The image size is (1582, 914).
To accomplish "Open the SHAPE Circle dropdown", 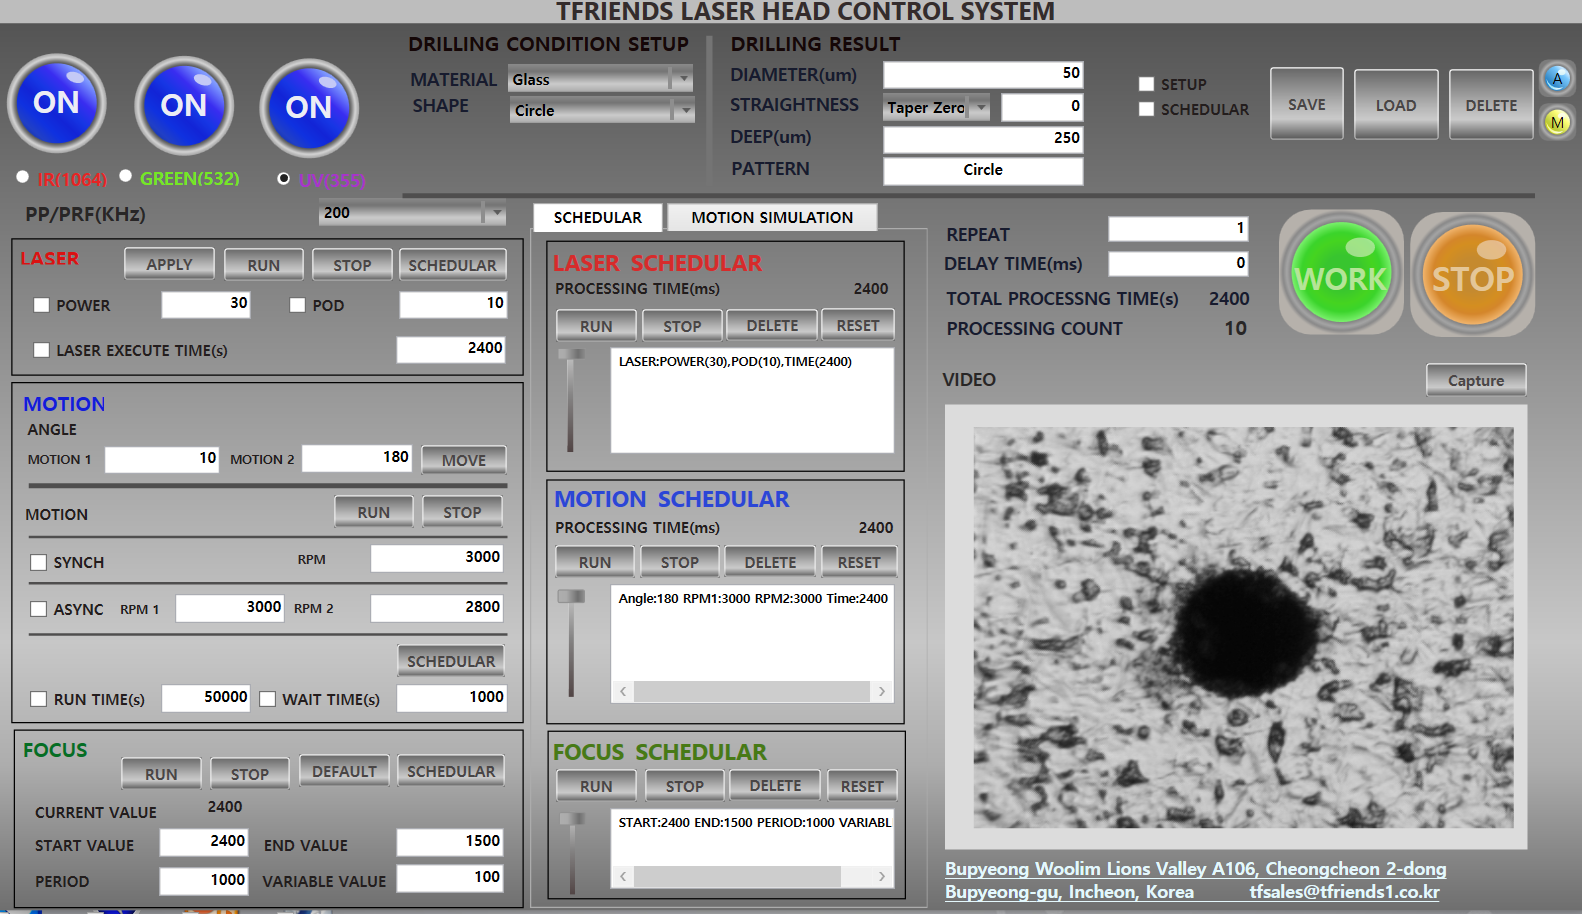I will [601, 110].
